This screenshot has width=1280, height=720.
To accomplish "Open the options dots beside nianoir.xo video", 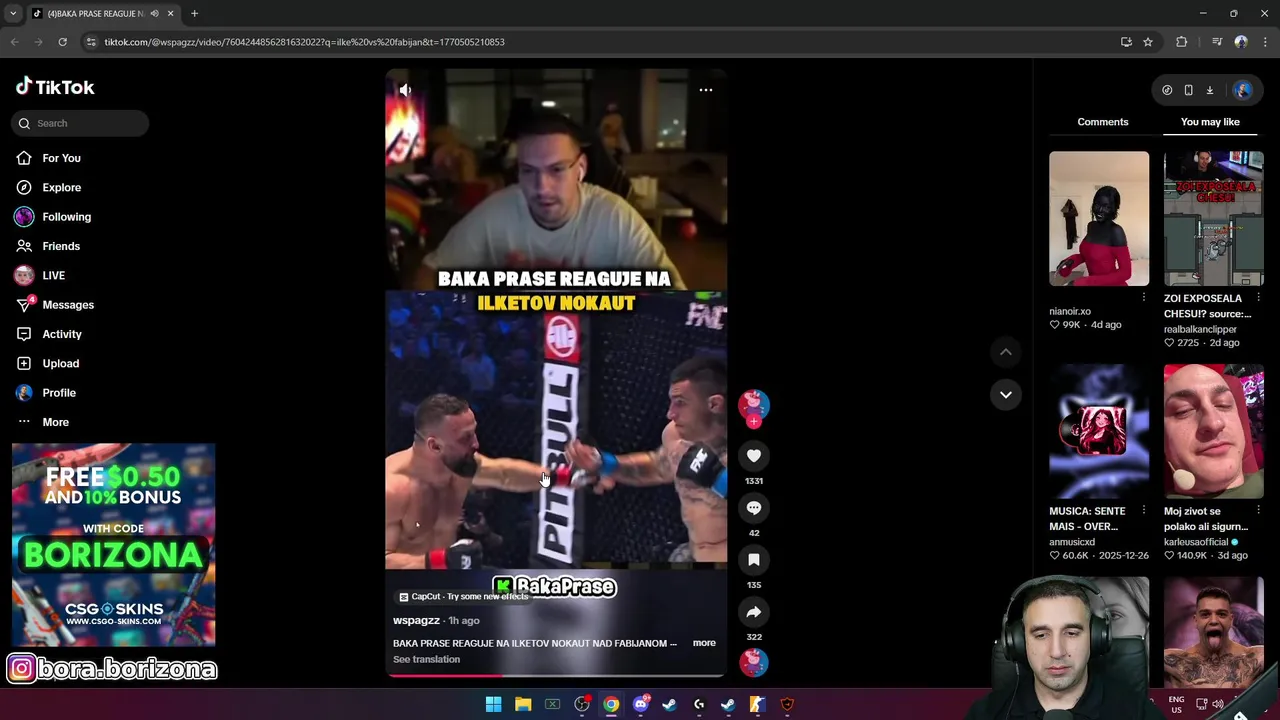I will [1144, 298].
